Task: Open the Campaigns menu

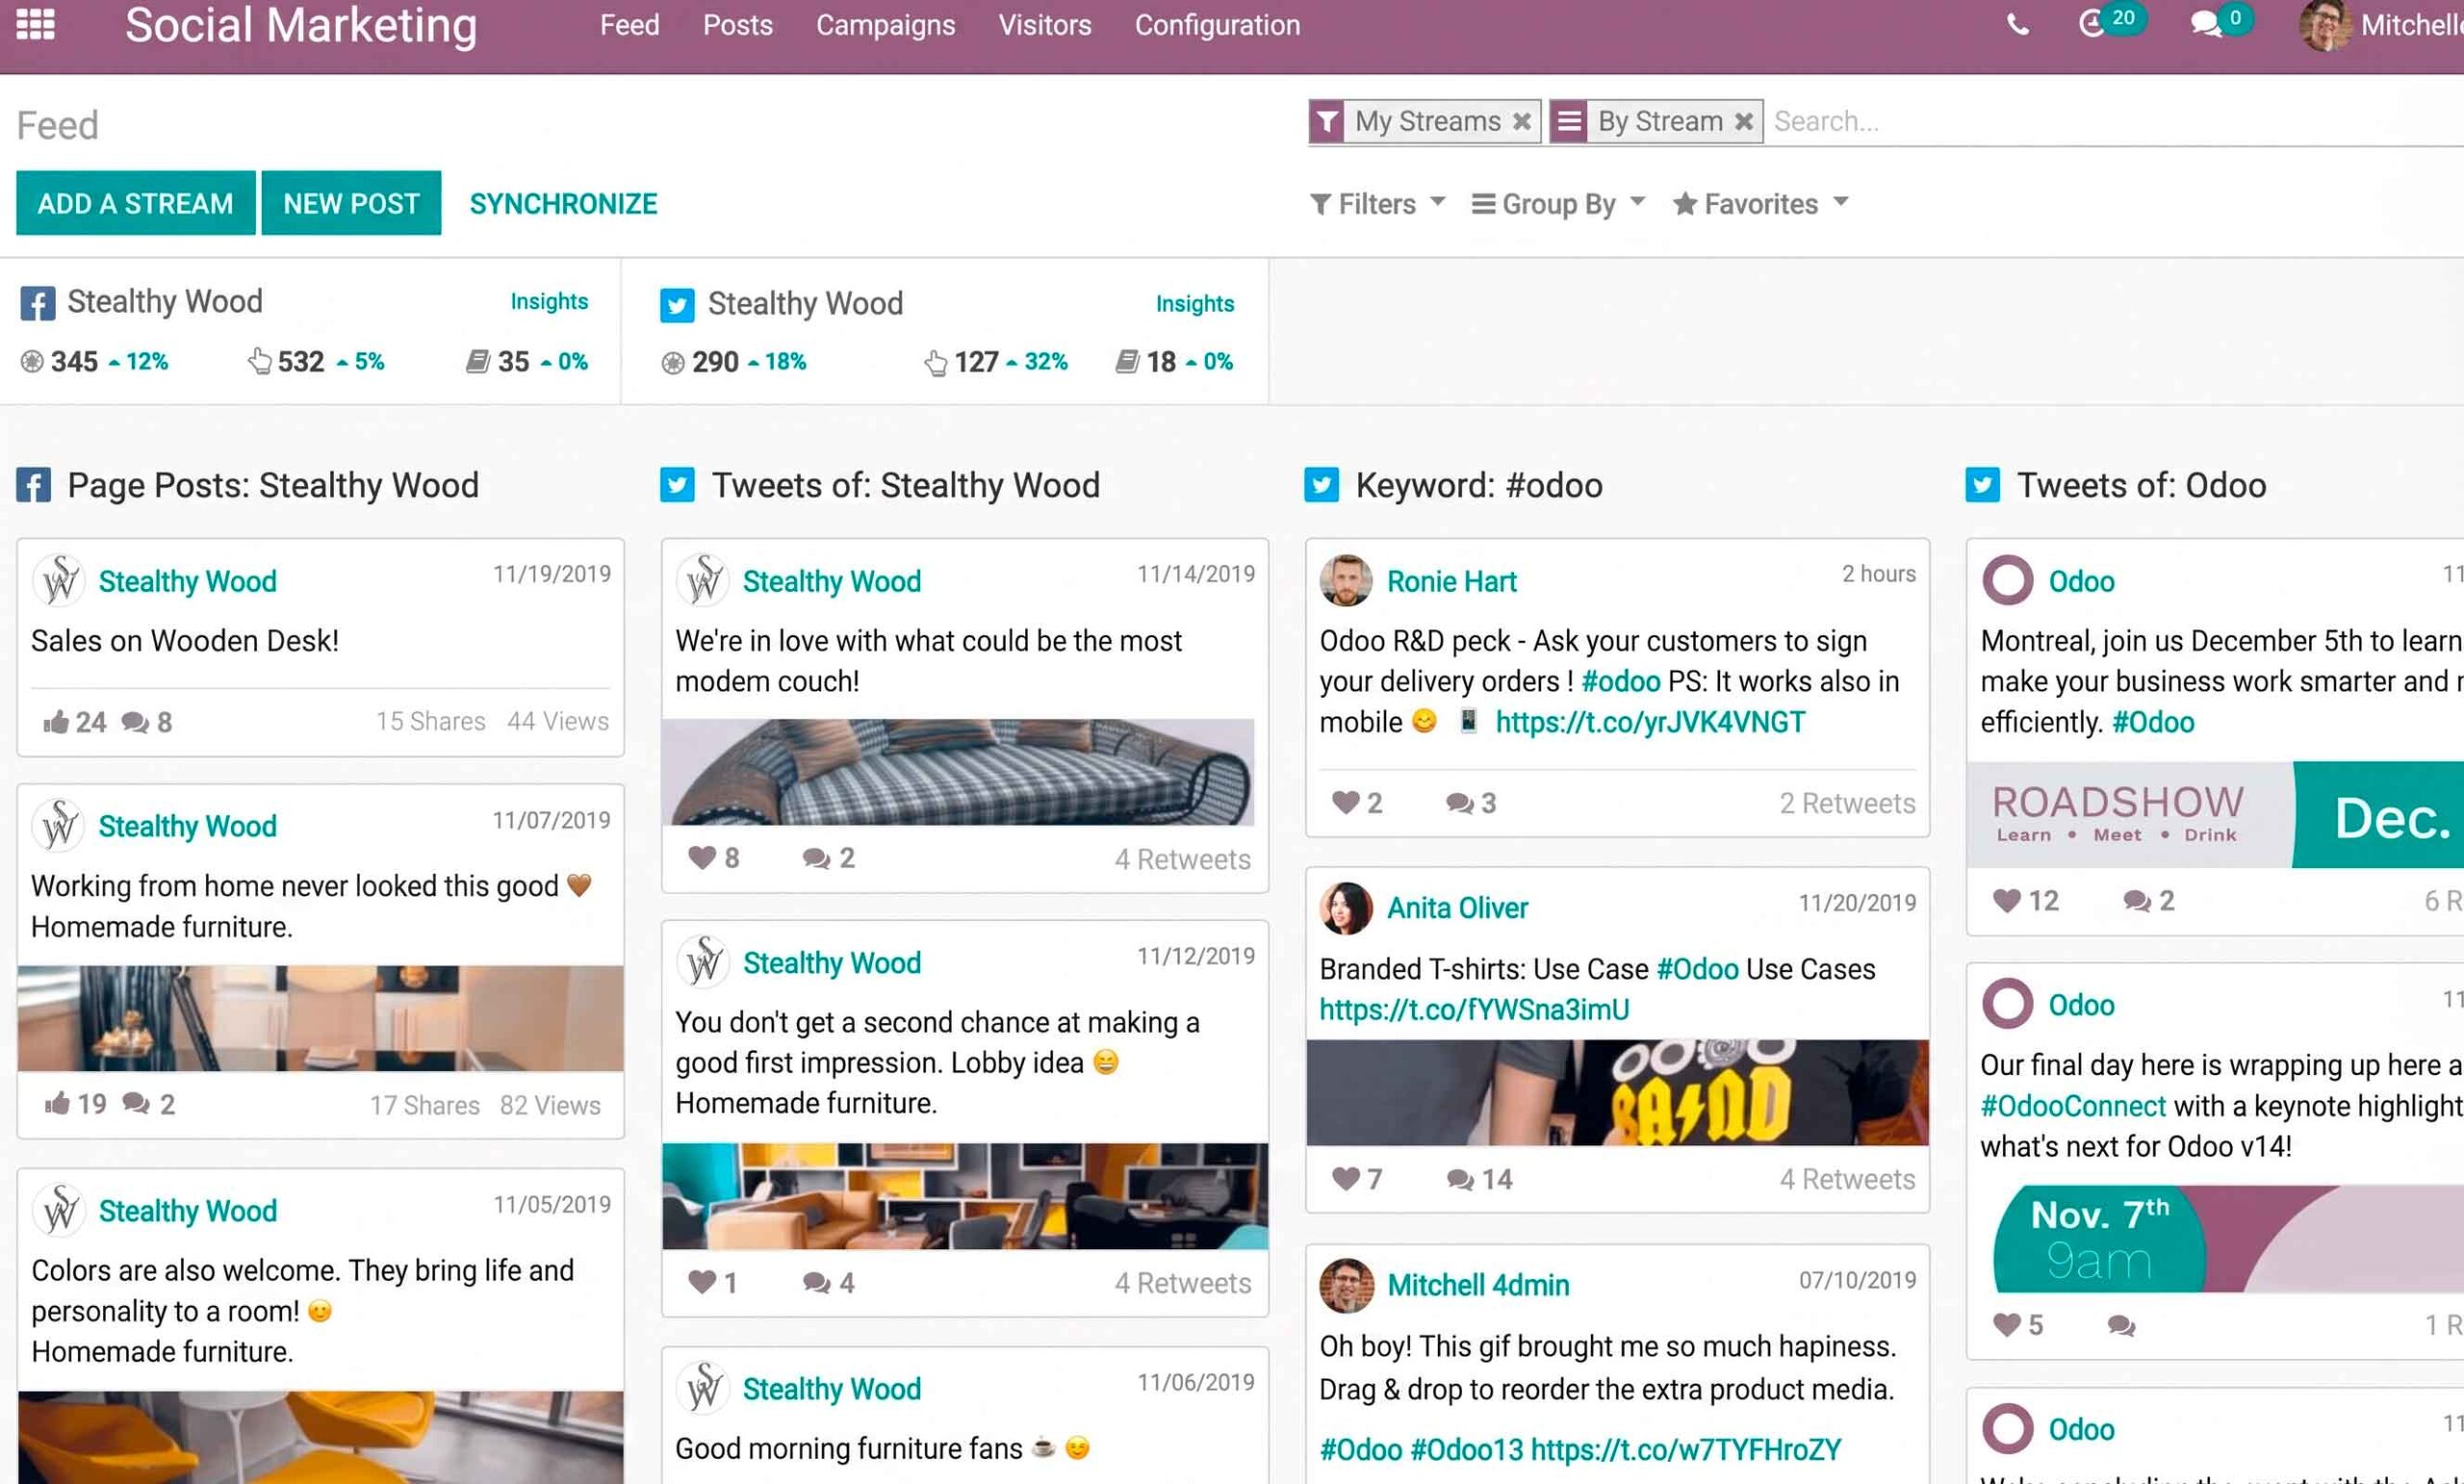Action: [885, 25]
